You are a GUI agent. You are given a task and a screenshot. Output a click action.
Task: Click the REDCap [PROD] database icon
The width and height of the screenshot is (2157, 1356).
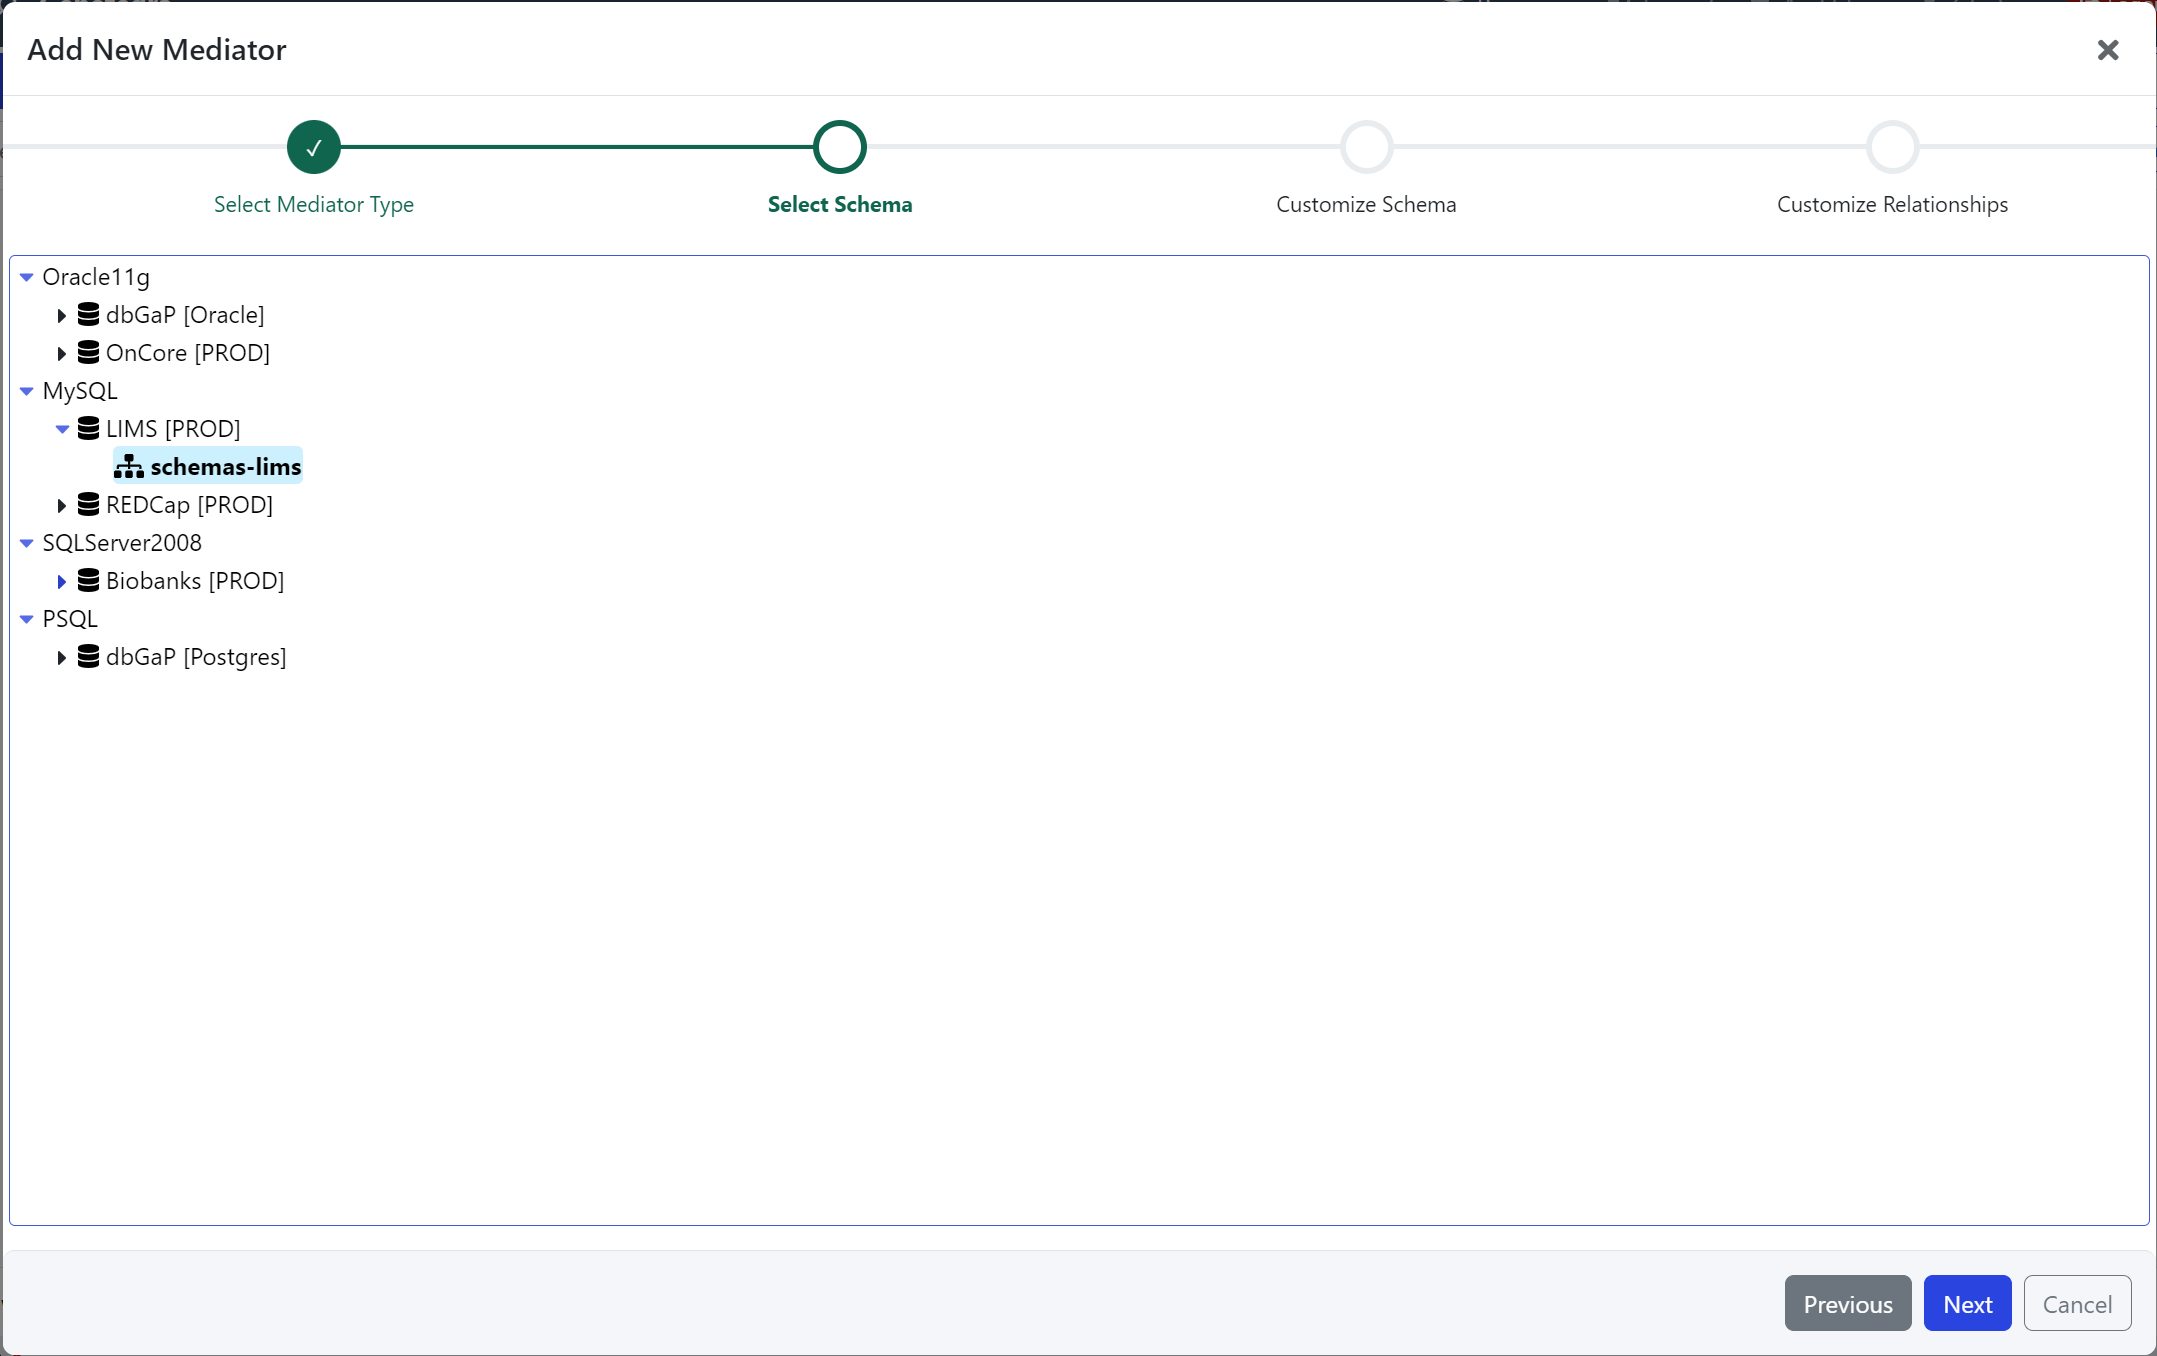[x=88, y=505]
